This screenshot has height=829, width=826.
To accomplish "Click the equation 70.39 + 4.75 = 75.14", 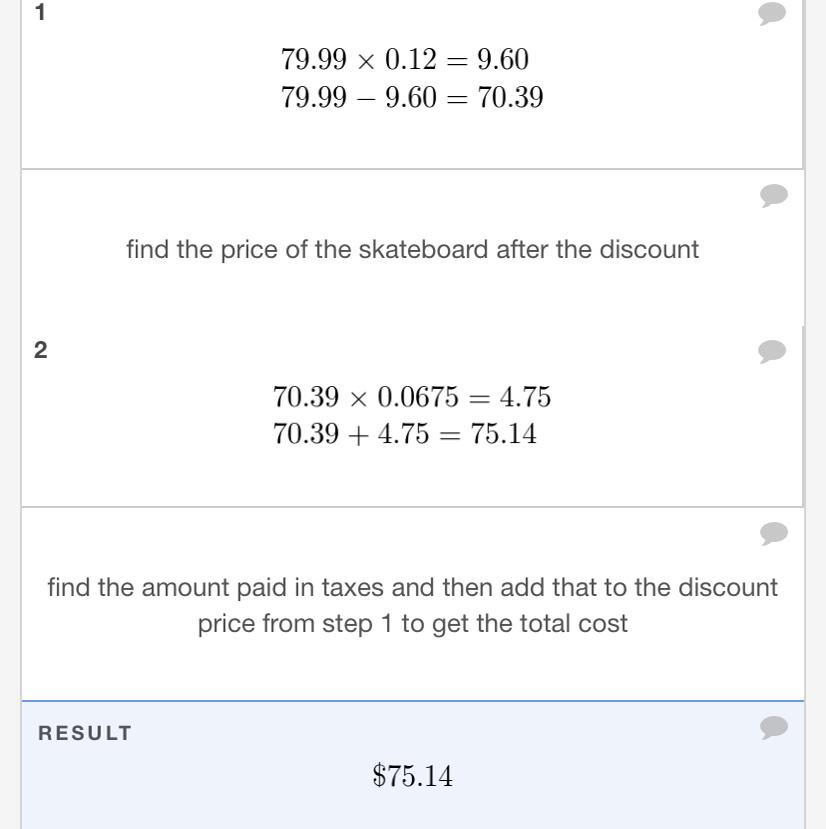I will [405, 434].
